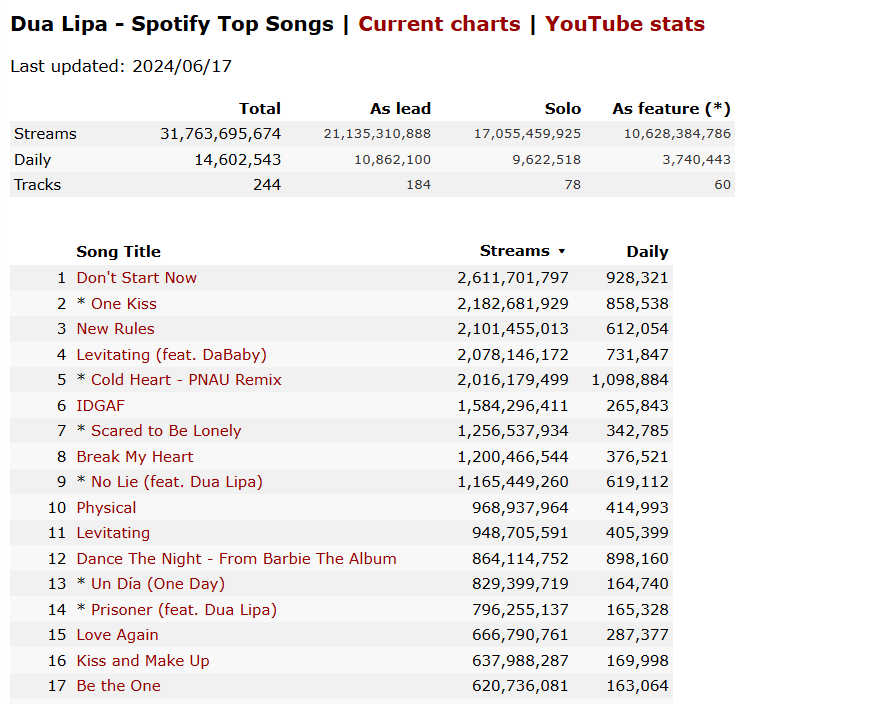Sort table by Streams column header

point(515,251)
